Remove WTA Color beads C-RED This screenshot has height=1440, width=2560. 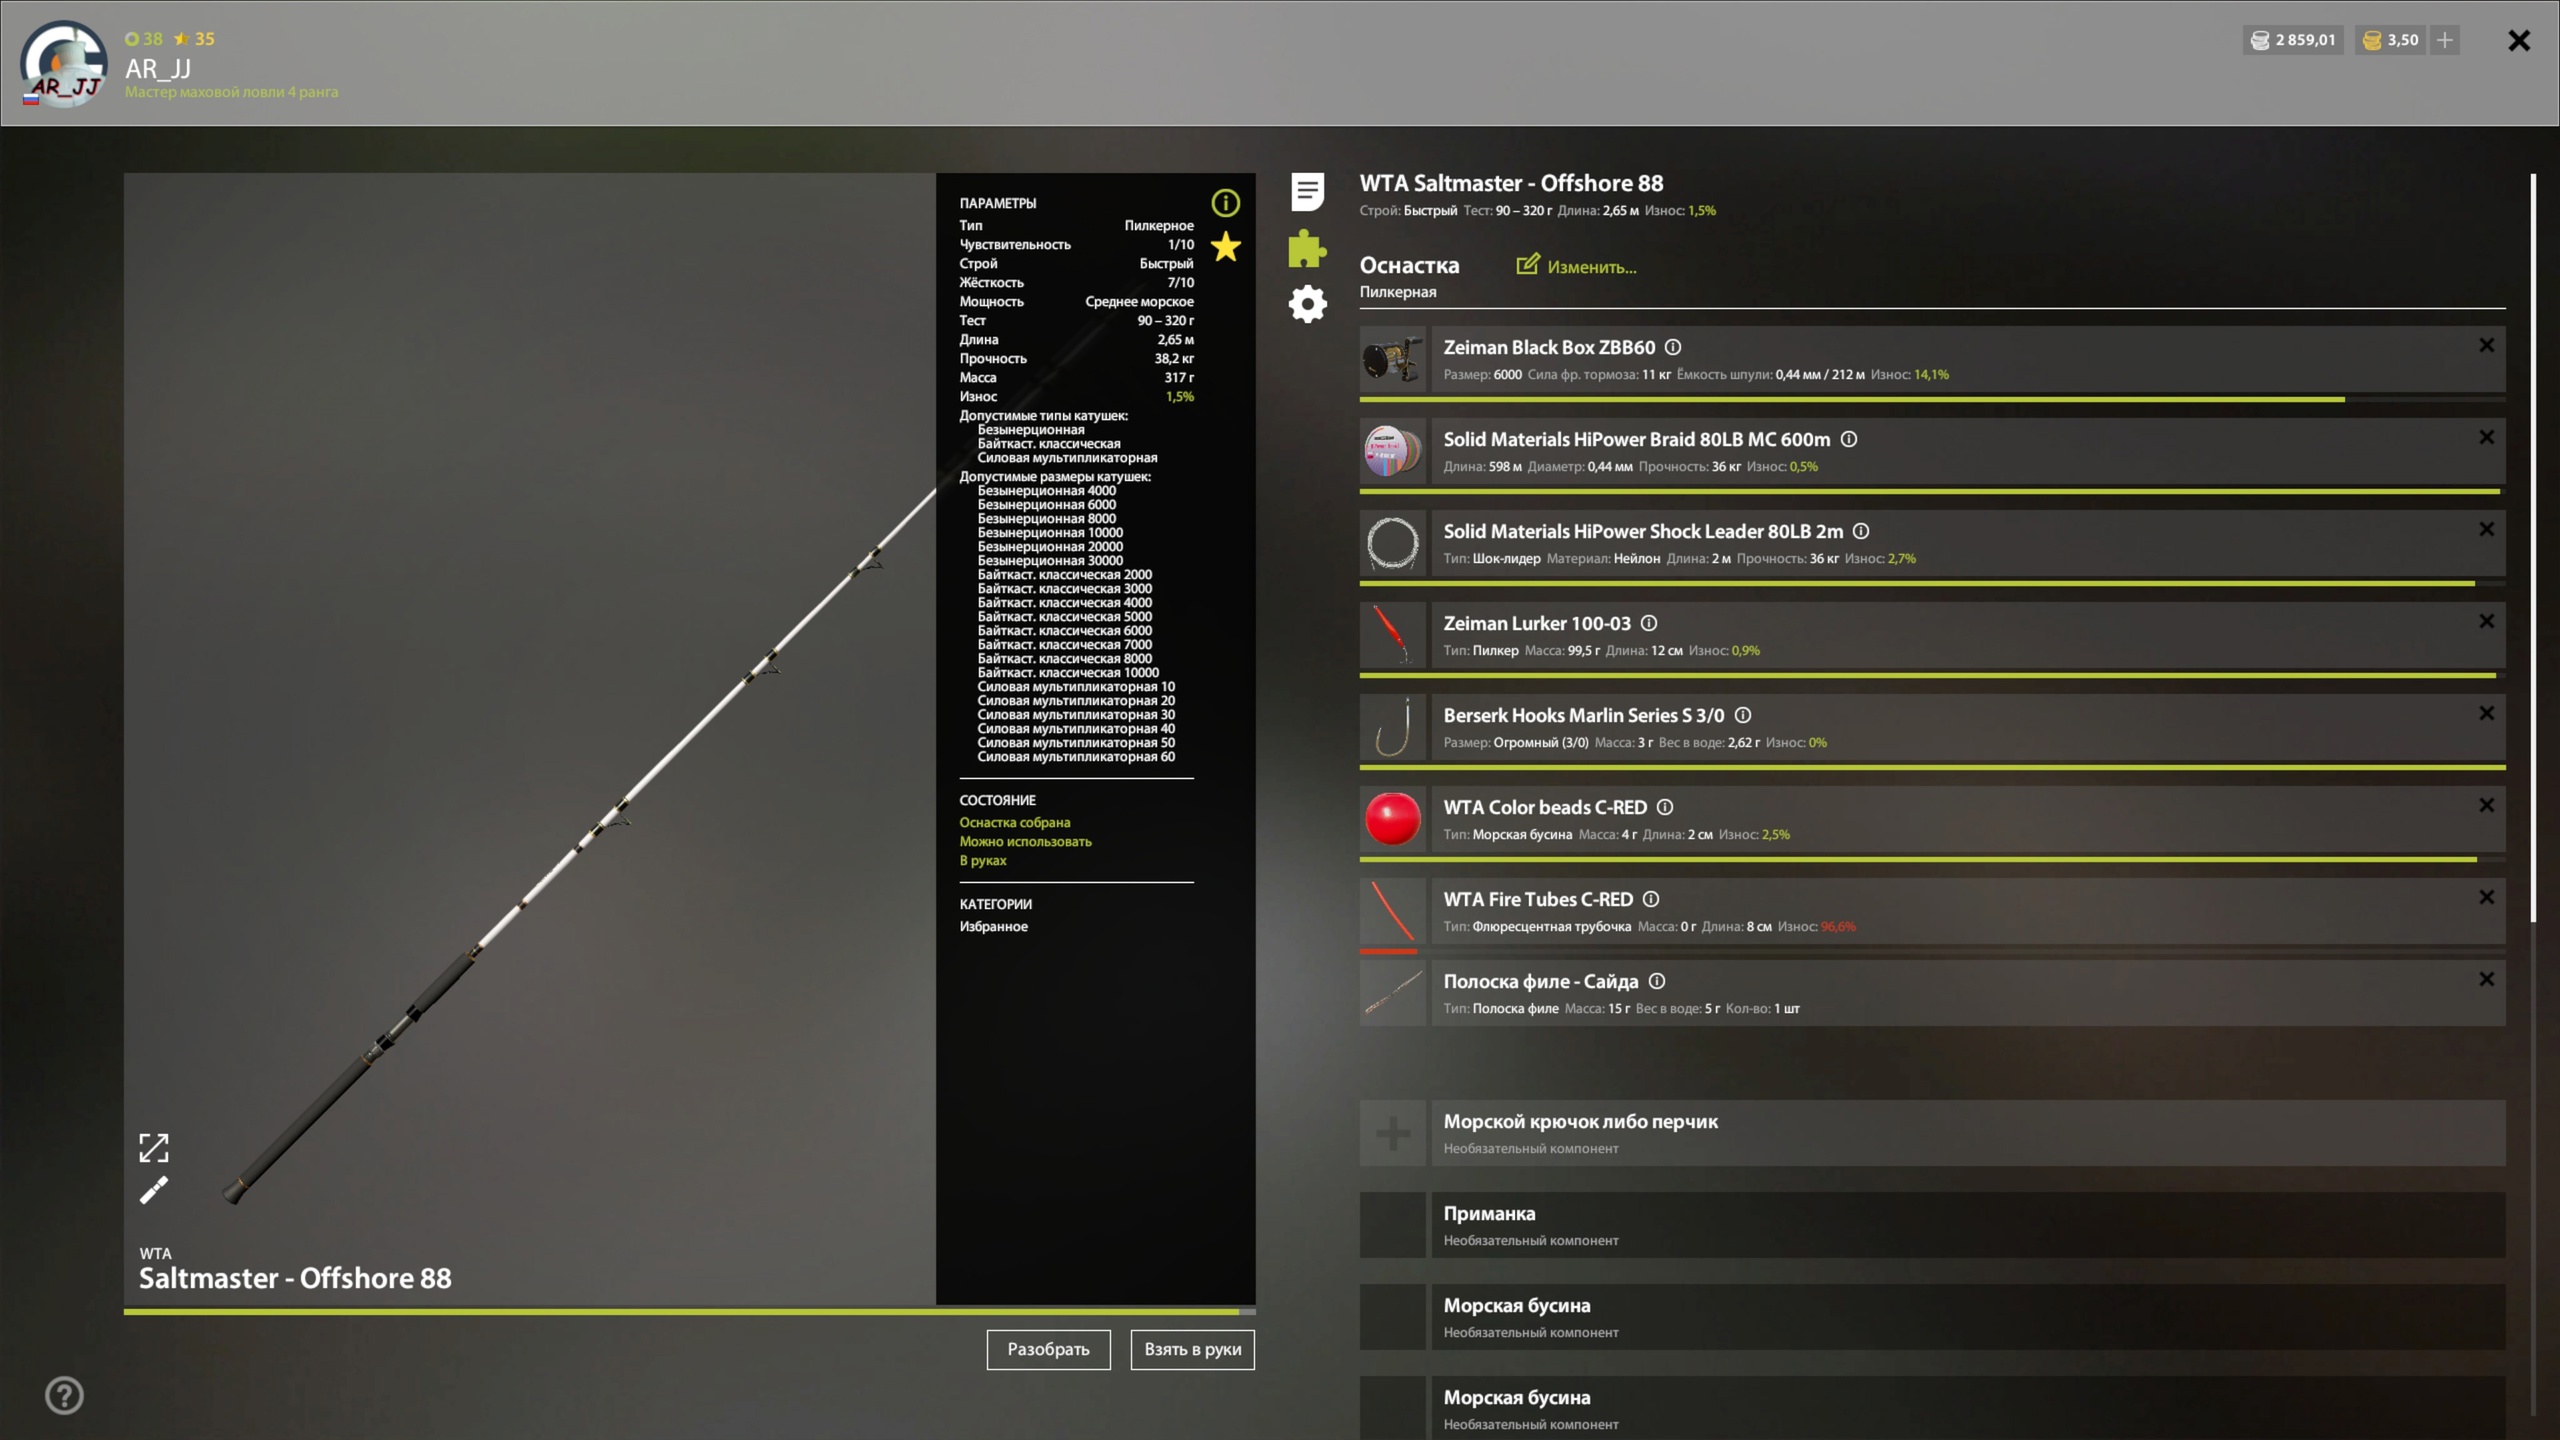2487,805
